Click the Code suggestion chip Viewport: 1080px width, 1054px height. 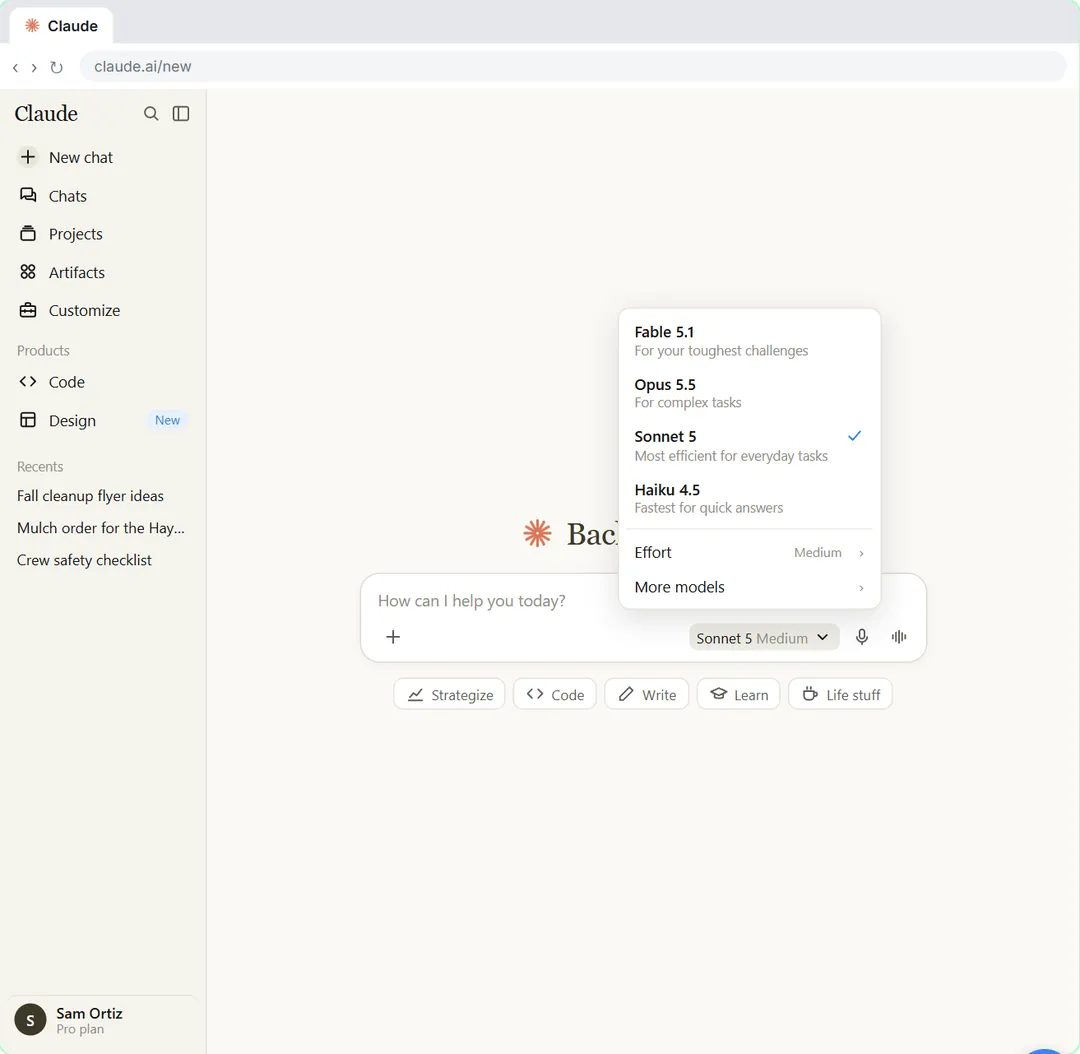coord(554,694)
